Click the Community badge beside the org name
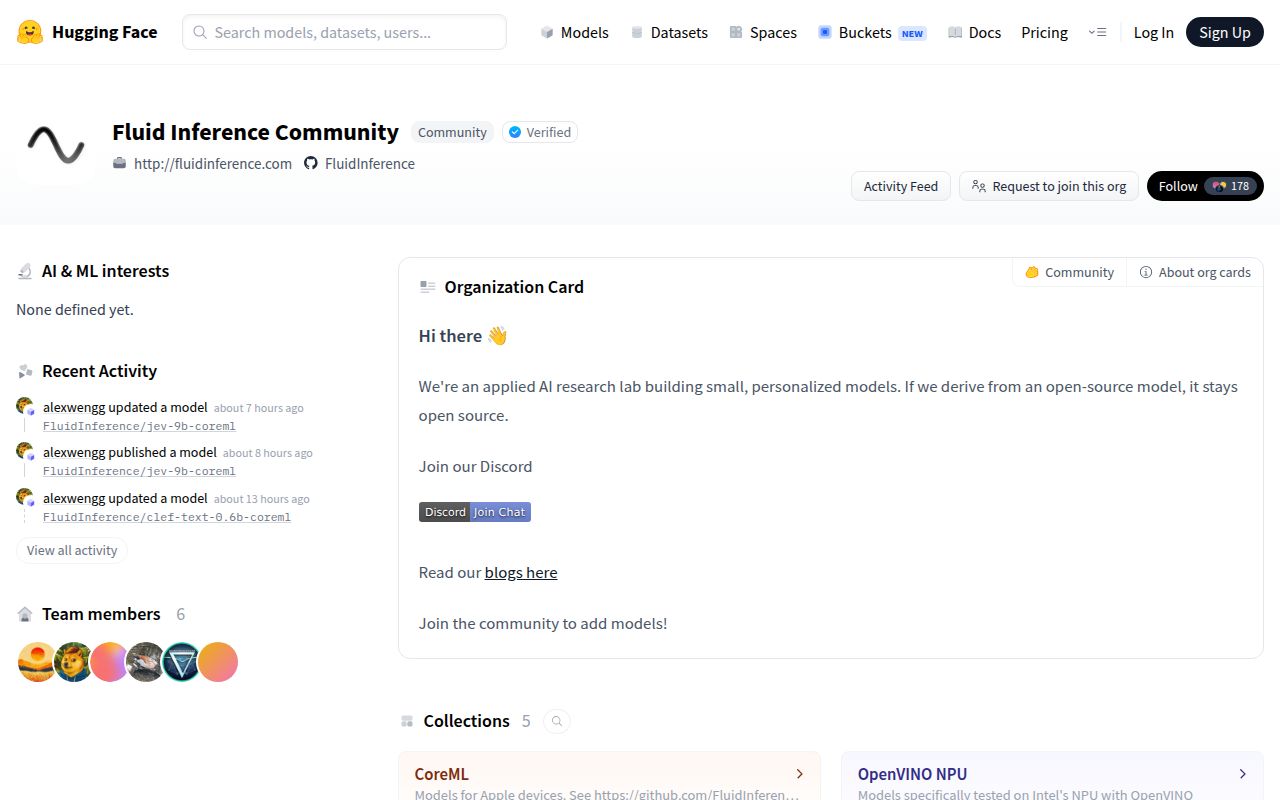Image resolution: width=1280 pixels, height=800 pixels. point(452,132)
